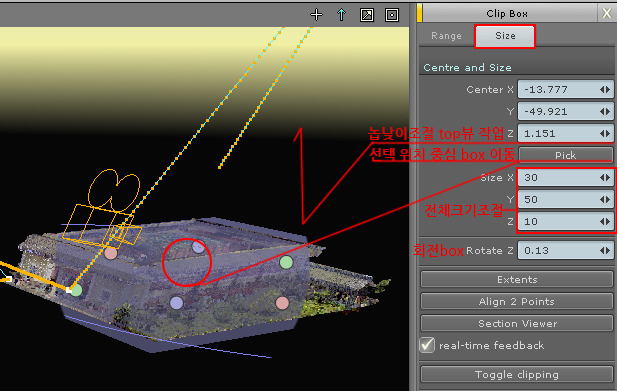This screenshot has height=391, width=617.
Task: Click the crosshair plus icon in viewport toolbar
Action: click(x=316, y=15)
